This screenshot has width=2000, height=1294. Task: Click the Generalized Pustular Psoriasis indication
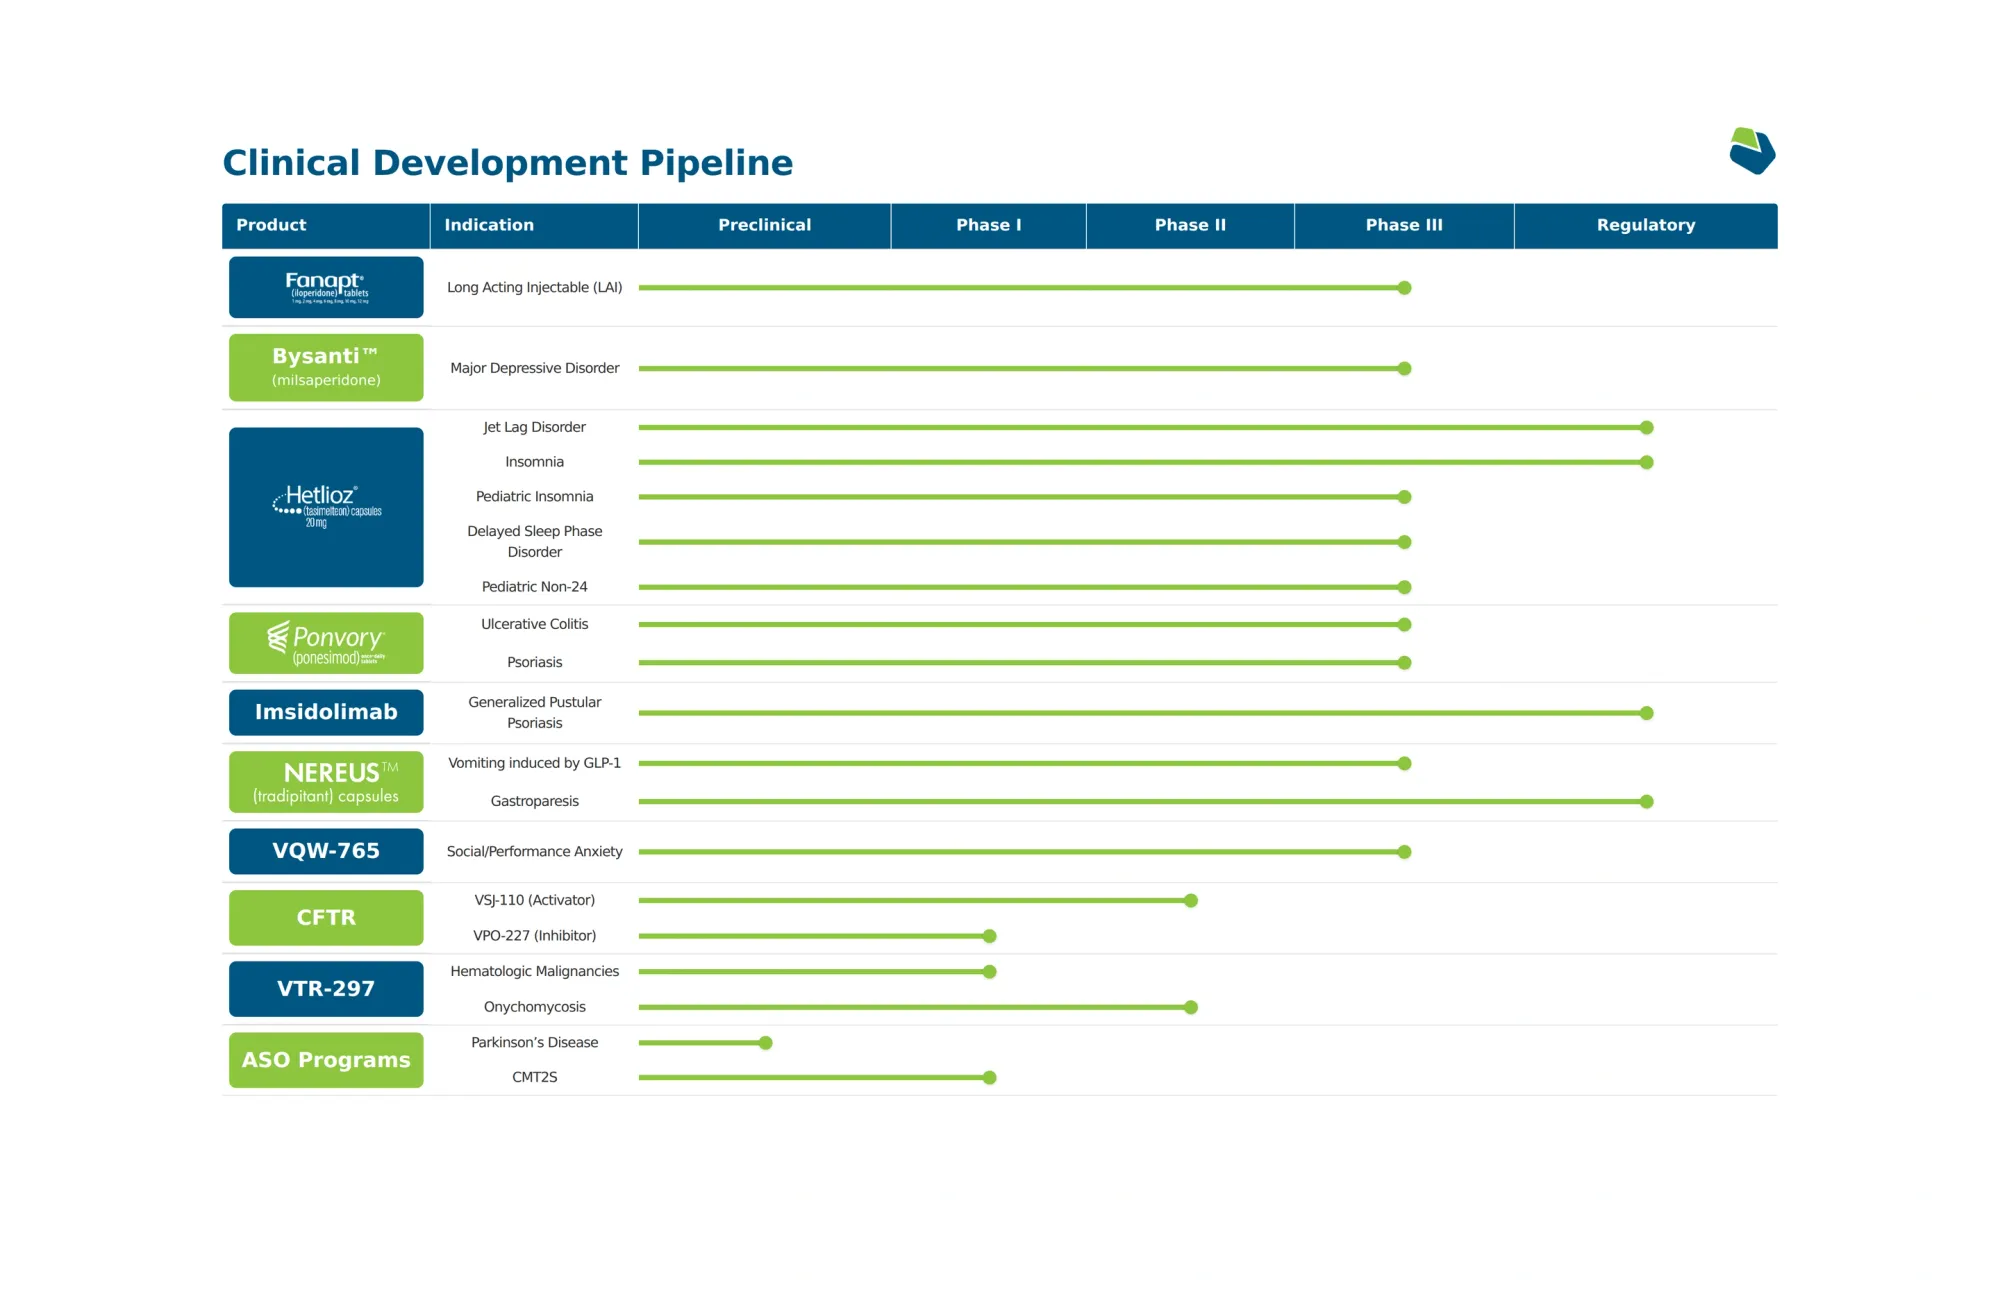tap(535, 712)
